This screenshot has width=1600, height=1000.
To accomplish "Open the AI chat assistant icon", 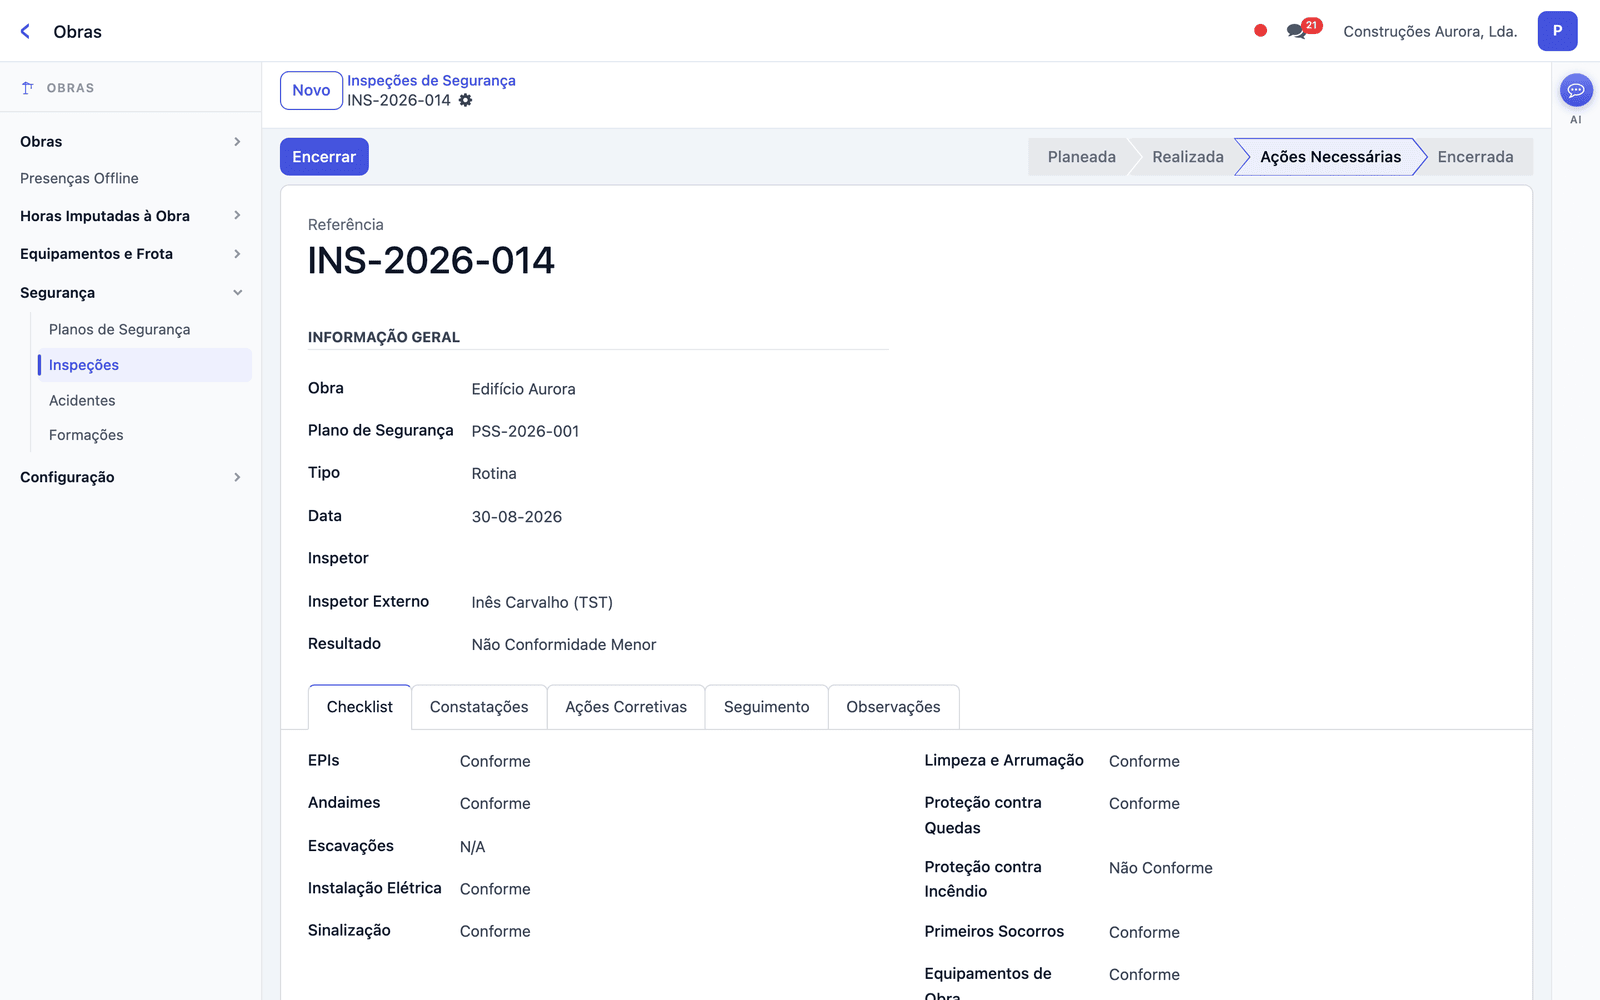I will 1576,90.
